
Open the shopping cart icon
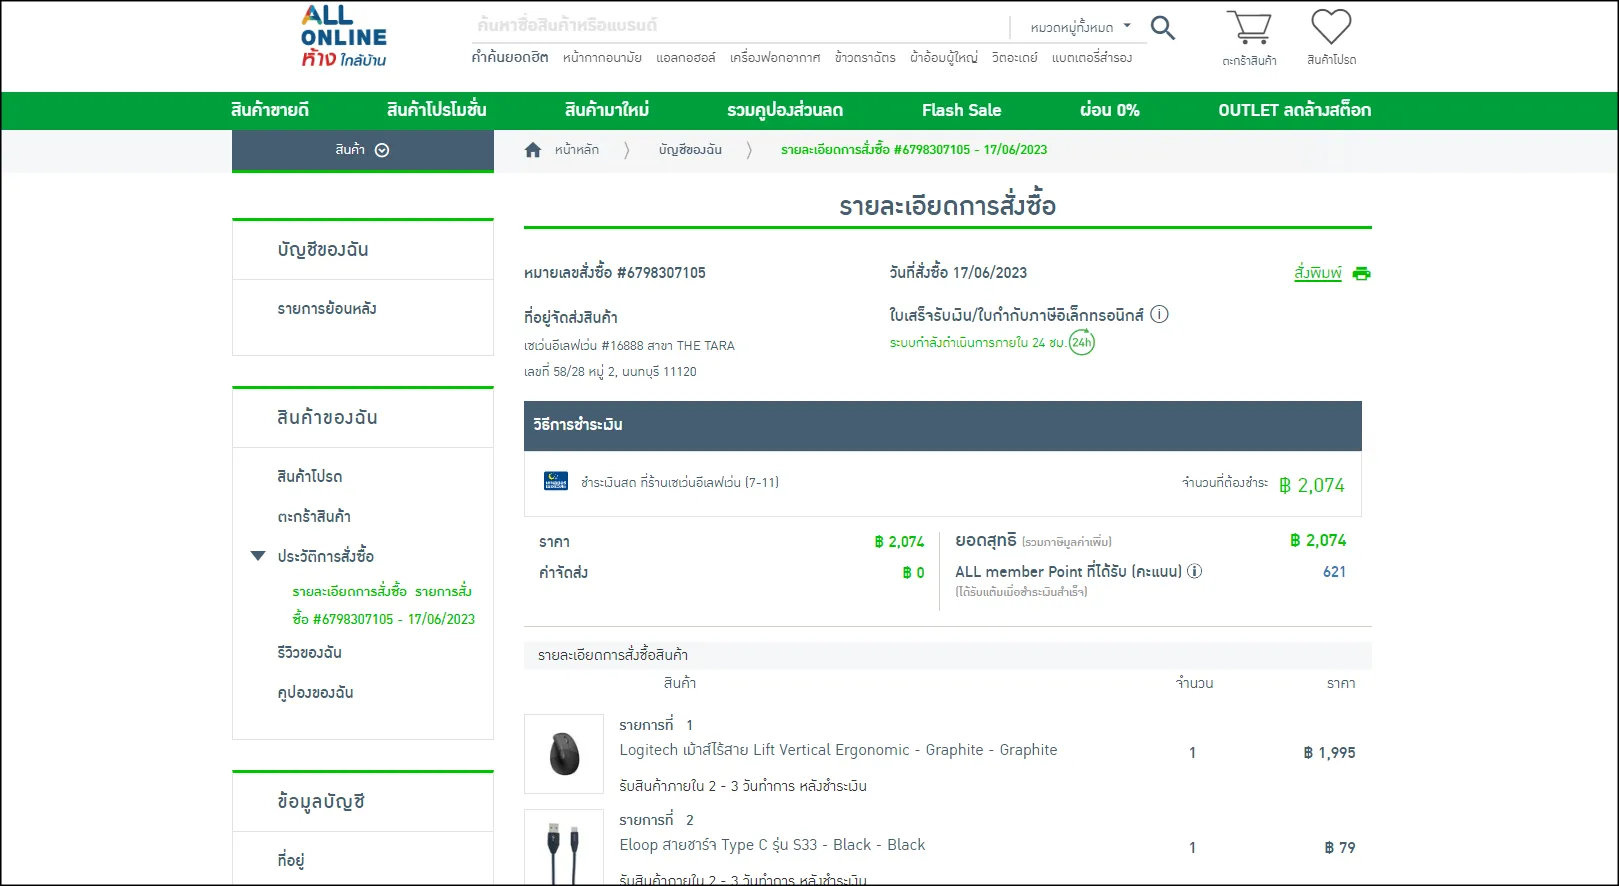coord(1249,28)
